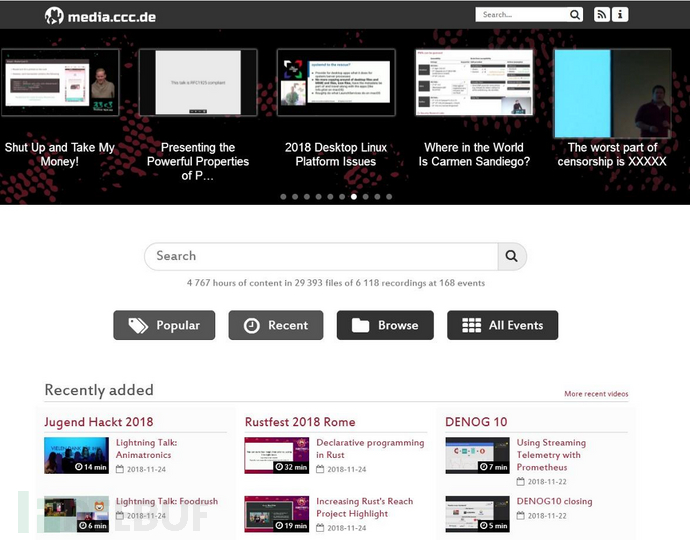Click the date 2018-11-22 under DENOG10 closing
The width and height of the screenshot is (690, 540).
click(547, 516)
